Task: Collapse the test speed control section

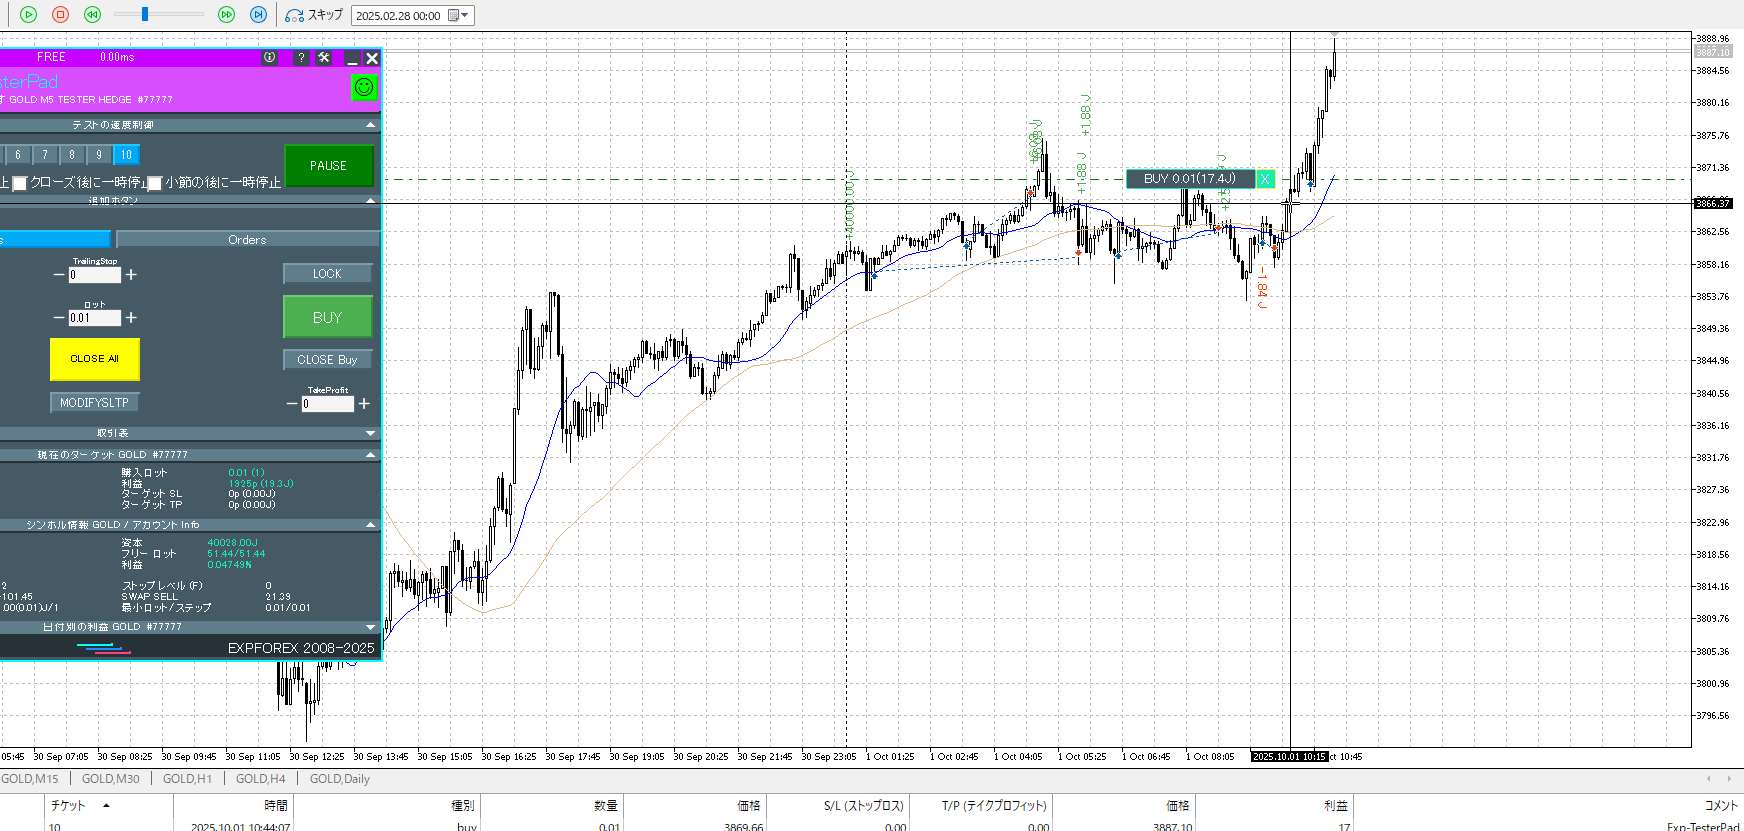Action: pos(371,125)
